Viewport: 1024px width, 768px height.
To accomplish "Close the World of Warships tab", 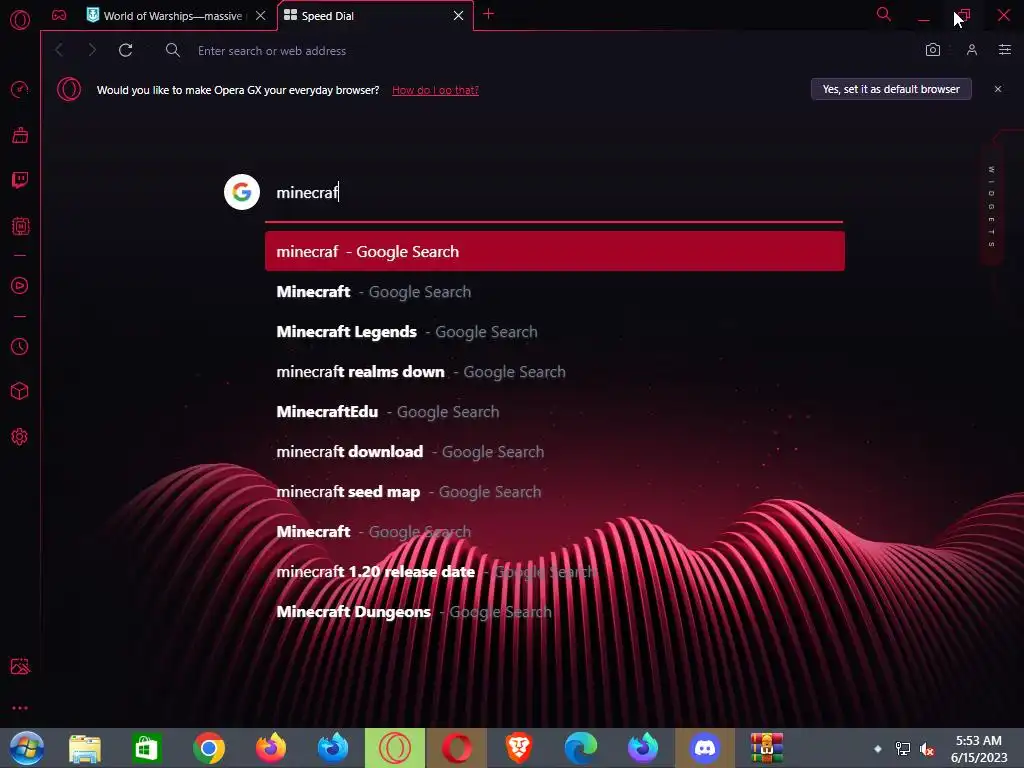I will tap(261, 16).
